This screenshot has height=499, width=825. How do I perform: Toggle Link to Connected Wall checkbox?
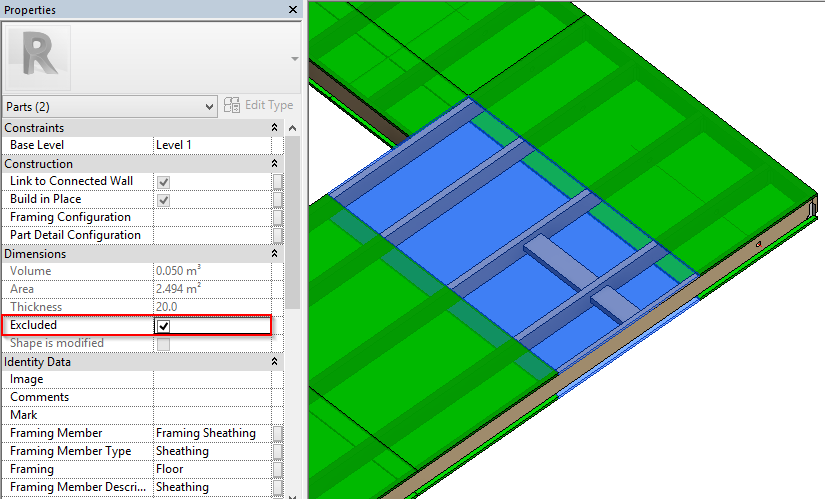(x=163, y=182)
